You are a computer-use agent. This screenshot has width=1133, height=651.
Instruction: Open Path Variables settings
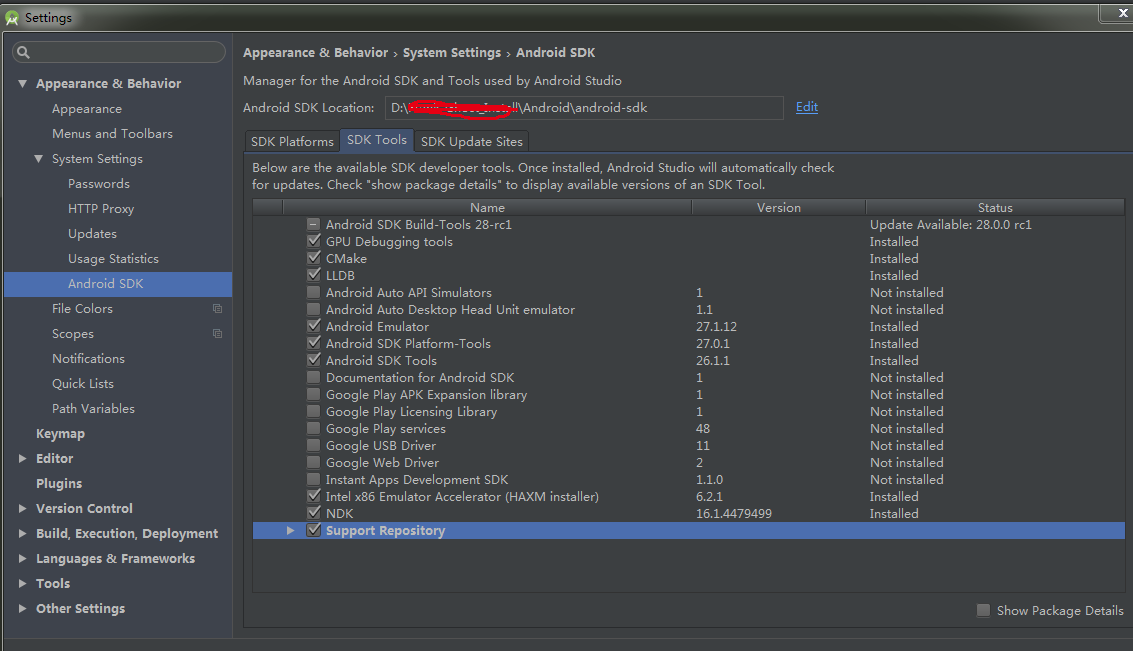[93, 408]
